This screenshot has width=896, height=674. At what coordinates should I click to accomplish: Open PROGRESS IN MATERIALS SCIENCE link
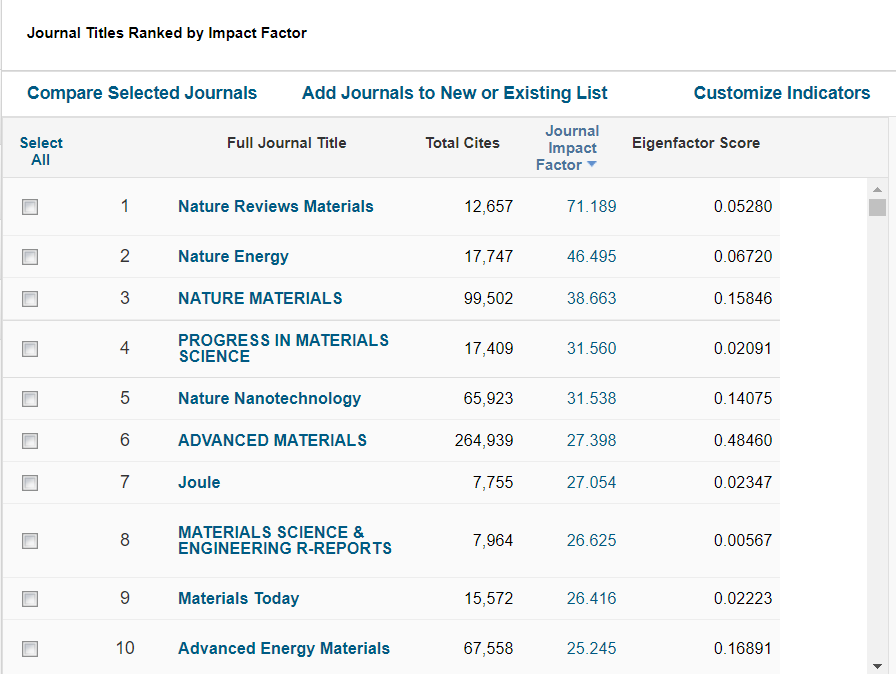283,348
